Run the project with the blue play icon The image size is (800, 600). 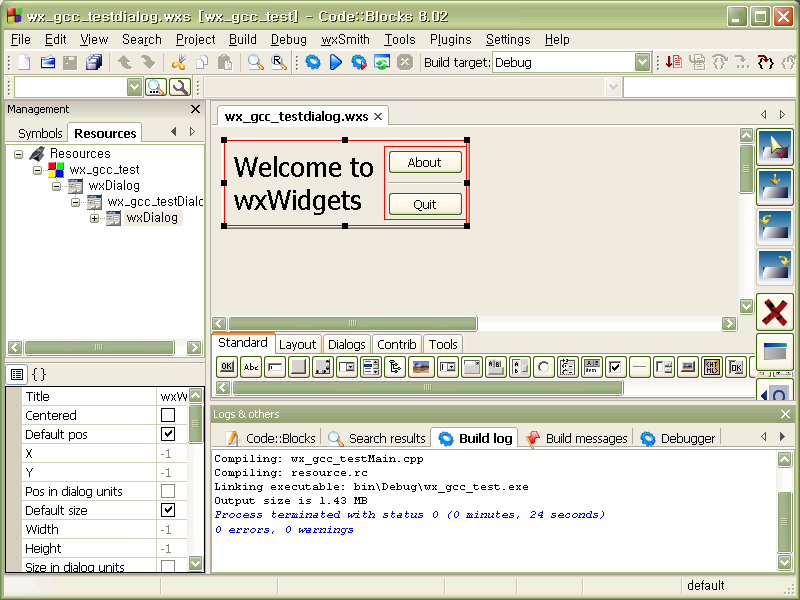coord(336,63)
